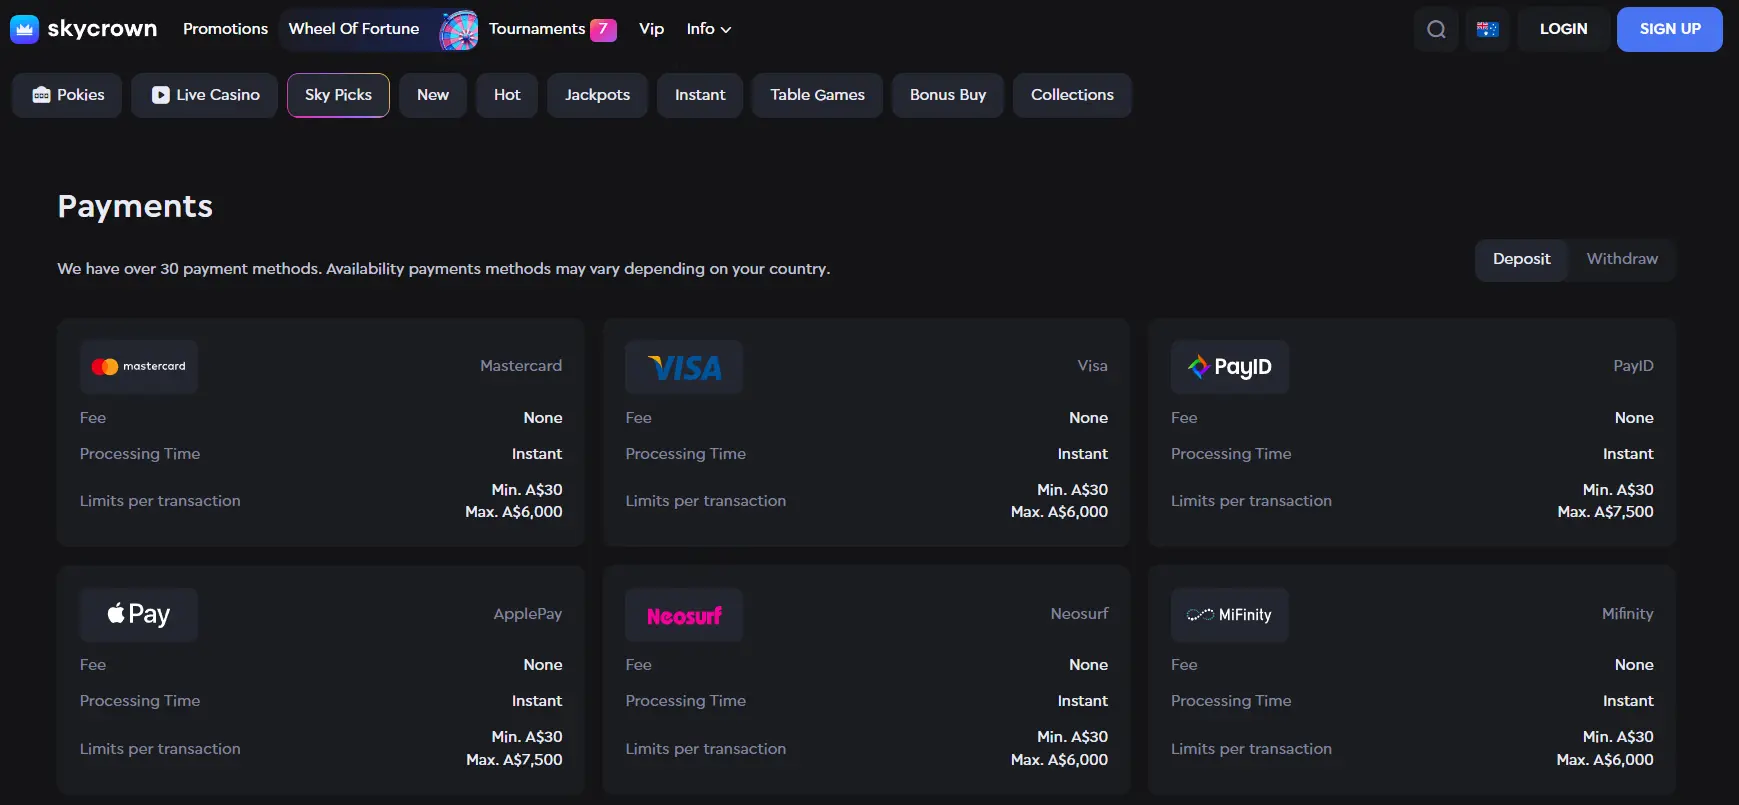Select the MiFinity logo
1739x805 pixels.
pyautogui.click(x=1229, y=615)
